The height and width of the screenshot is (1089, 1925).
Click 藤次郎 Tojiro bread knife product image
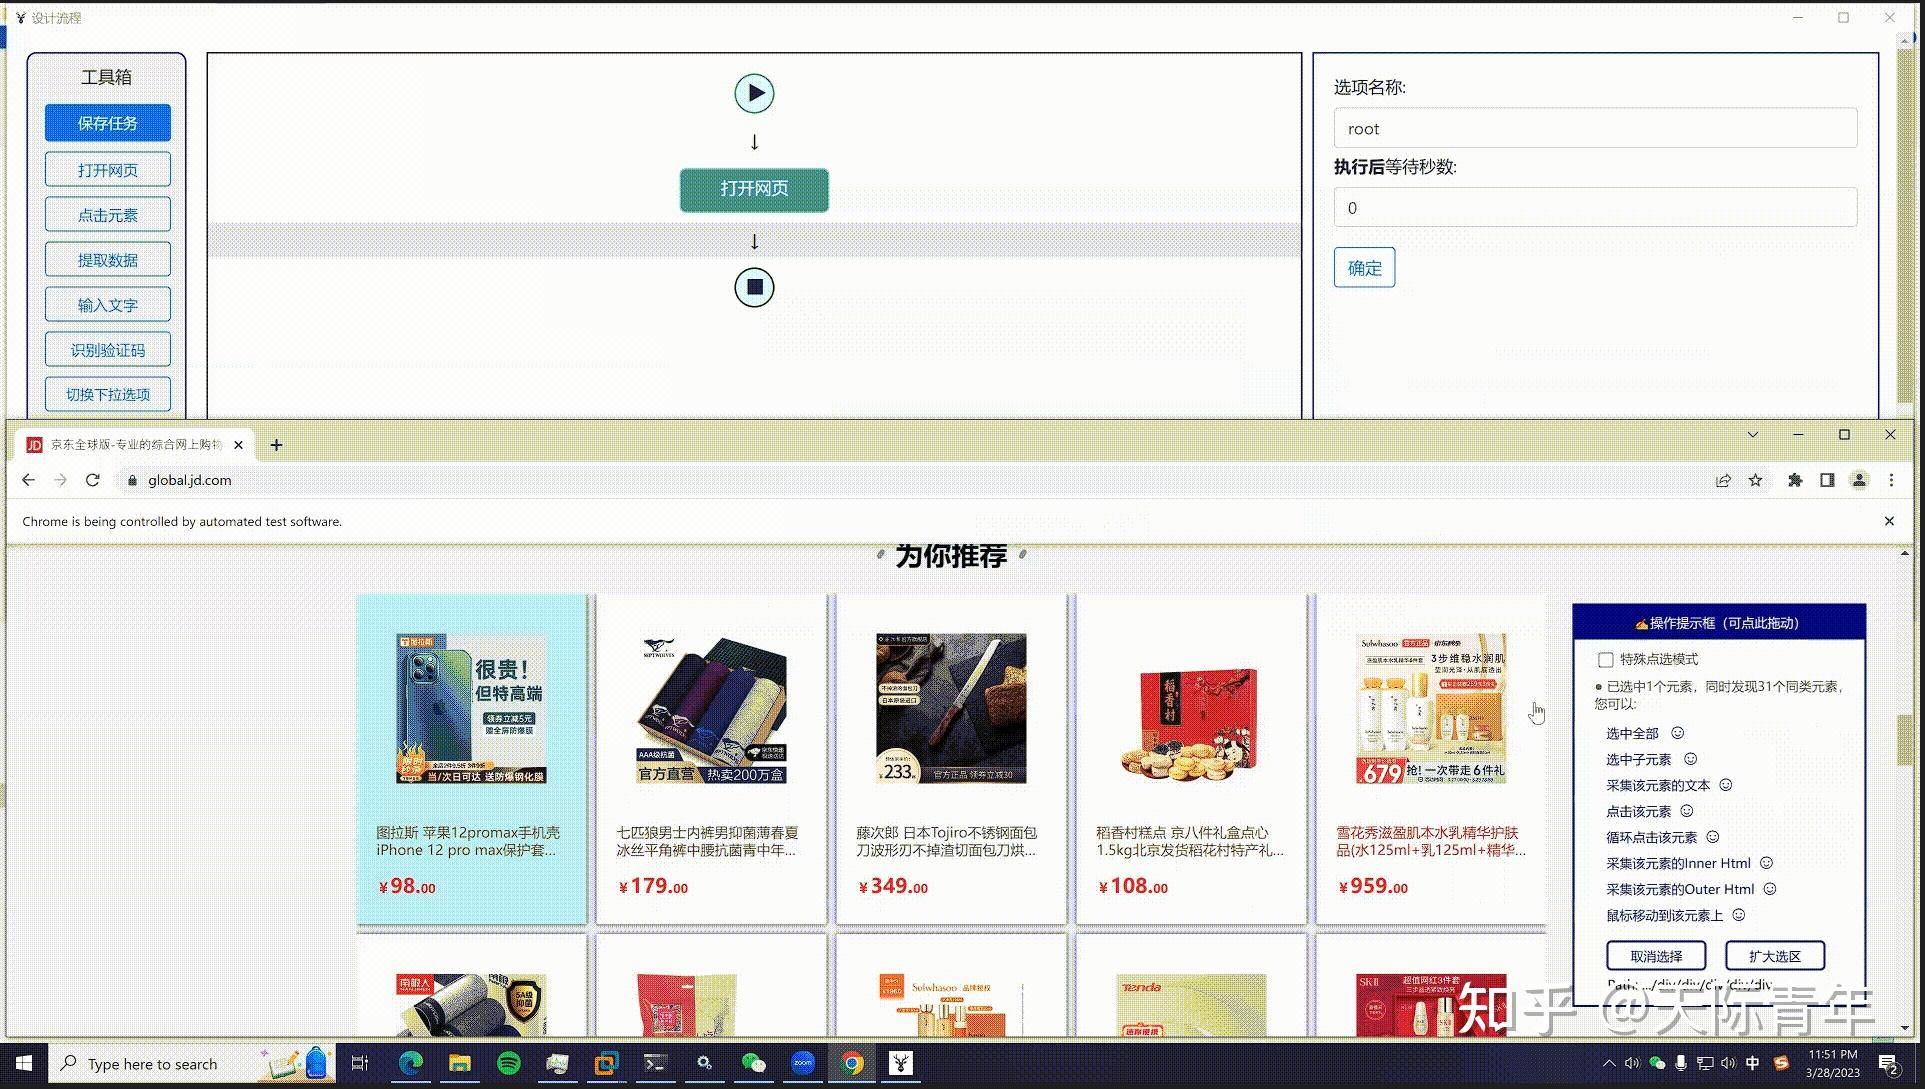[951, 708]
